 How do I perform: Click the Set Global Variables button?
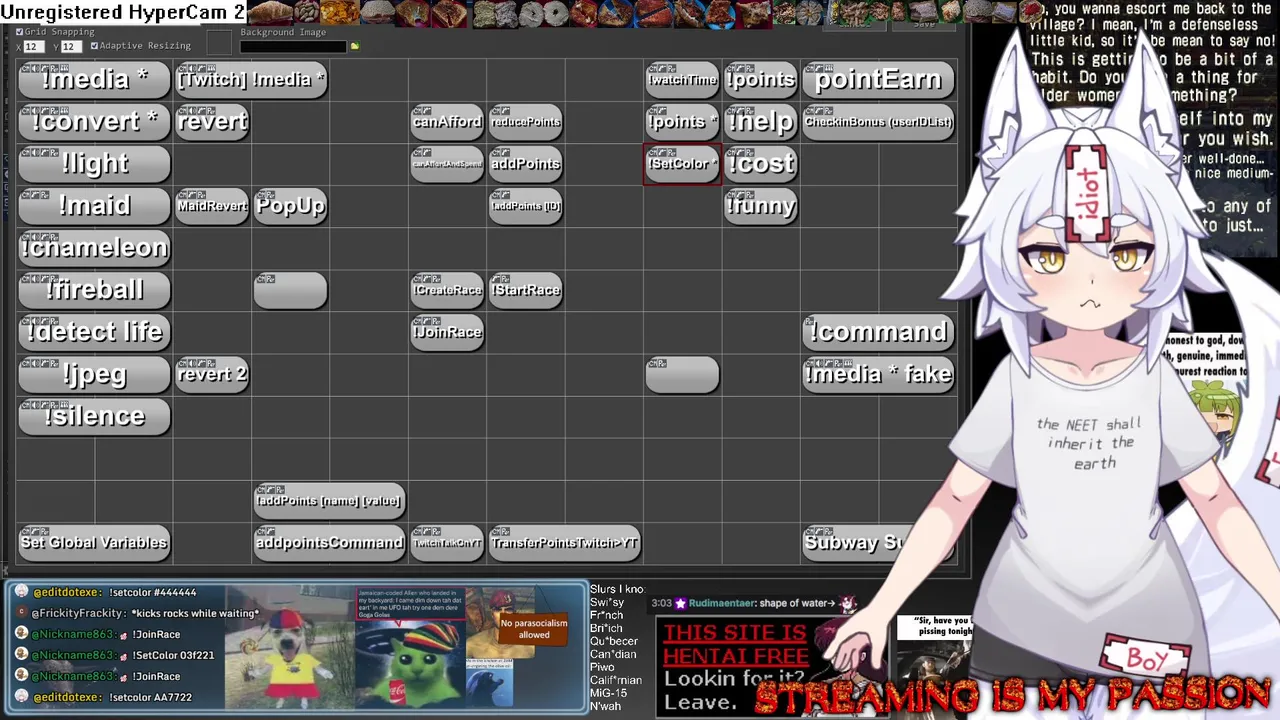tap(95, 542)
